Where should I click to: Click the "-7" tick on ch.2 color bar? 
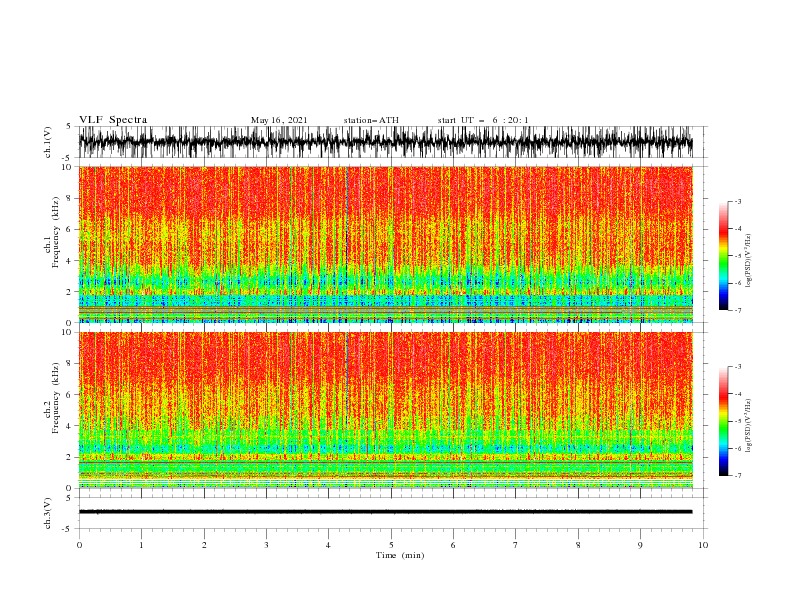coord(738,476)
